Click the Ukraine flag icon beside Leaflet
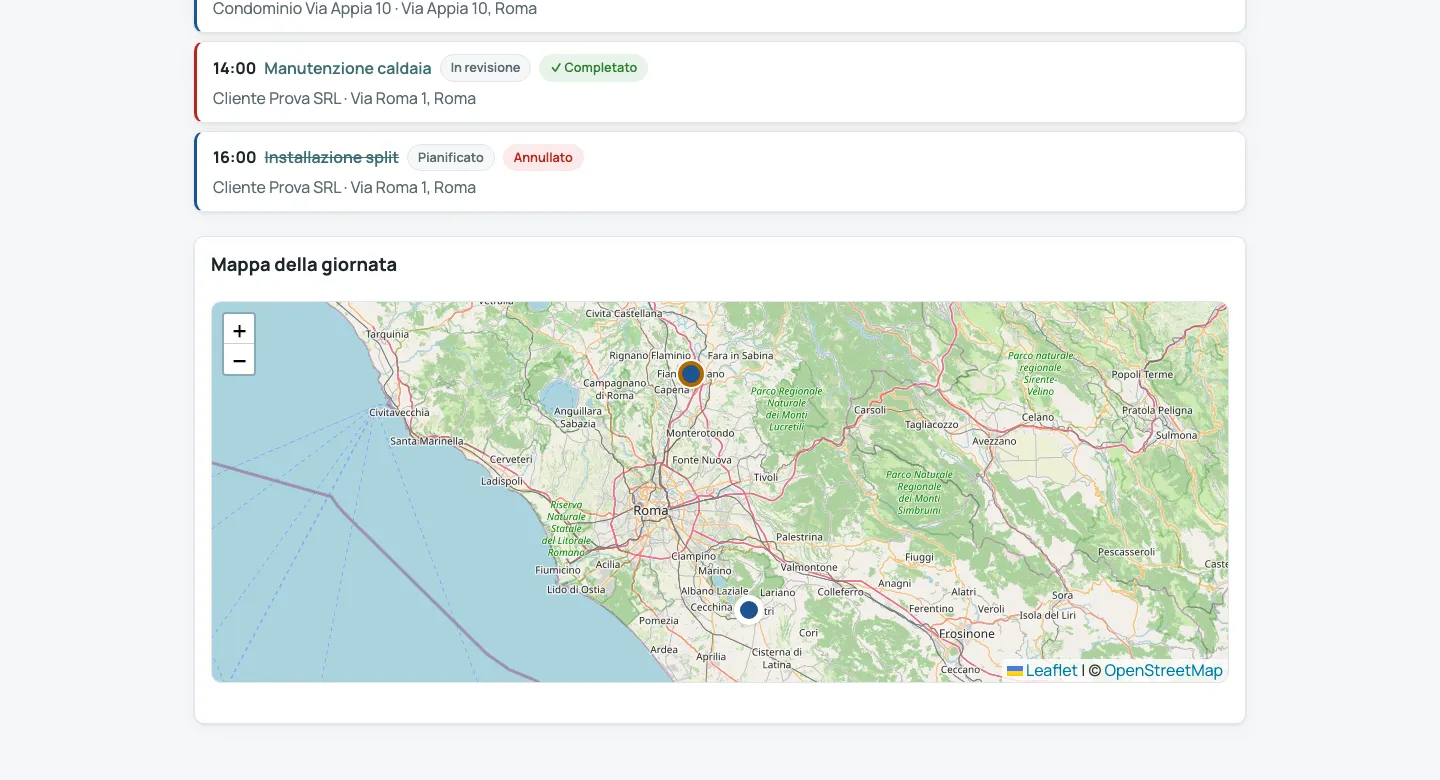The image size is (1440, 780). (1015, 671)
